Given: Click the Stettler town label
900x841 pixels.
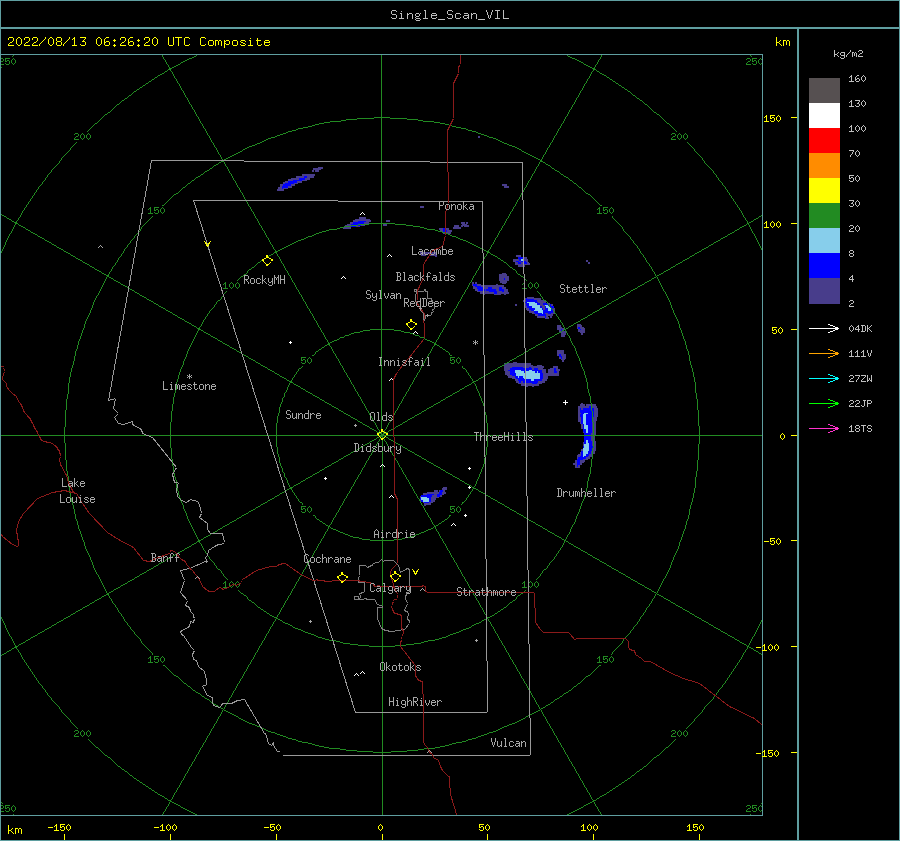Looking at the screenshot, I should (583, 289).
